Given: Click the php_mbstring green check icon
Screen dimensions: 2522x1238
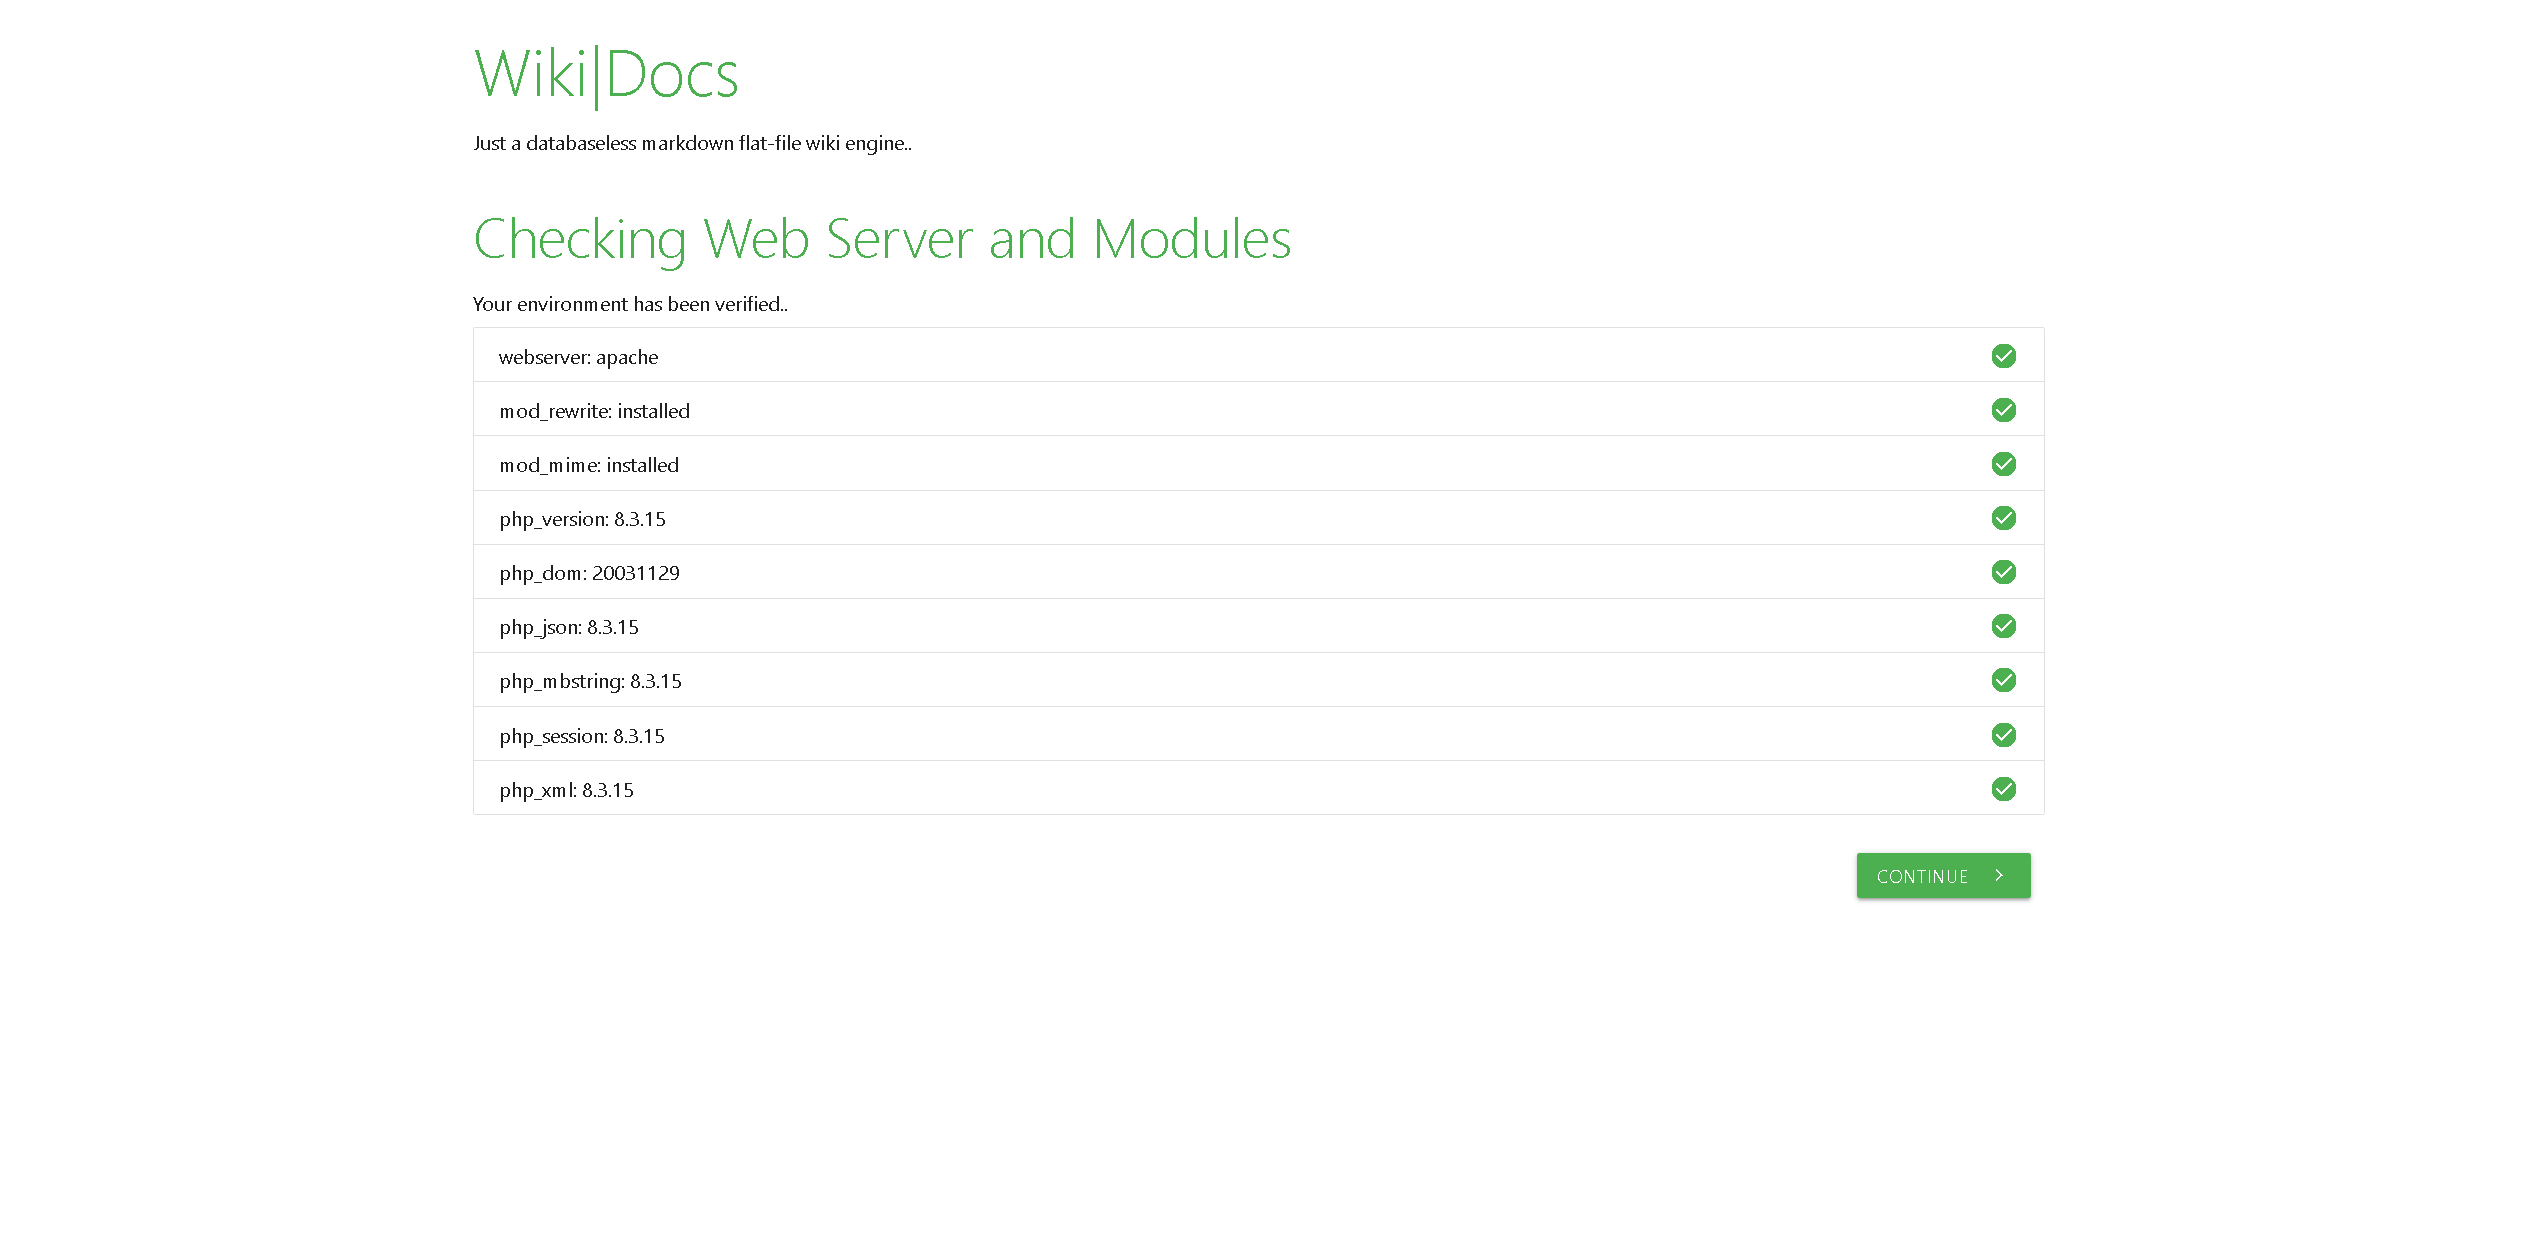Looking at the screenshot, I should pyautogui.click(x=2003, y=680).
